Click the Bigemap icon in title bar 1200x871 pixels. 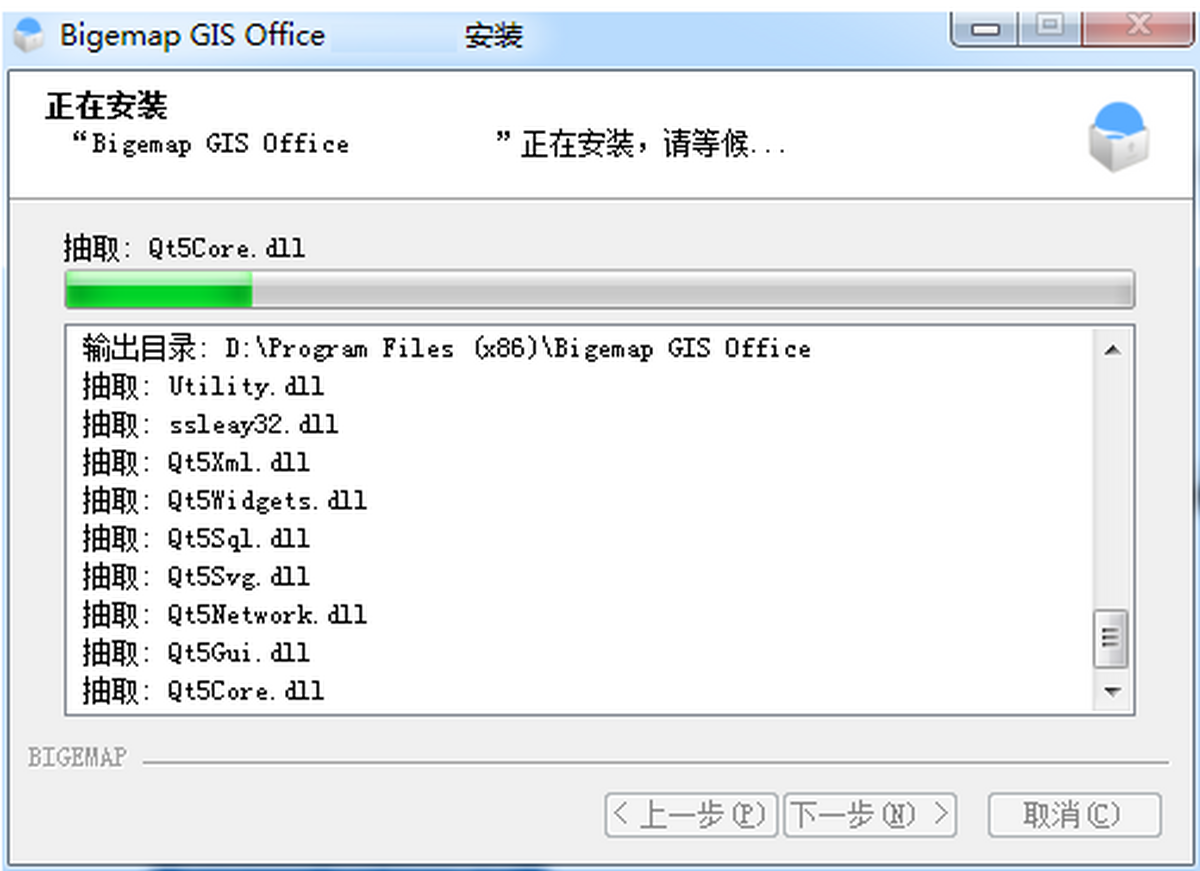[30, 35]
